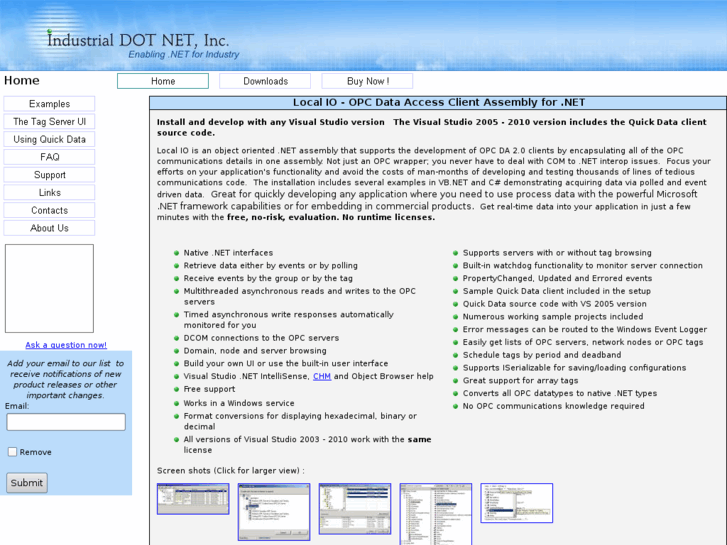Click 'No OPC communications knowledge required' text
The width and height of the screenshot is (727, 545).
pyautogui.click(x=553, y=406)
